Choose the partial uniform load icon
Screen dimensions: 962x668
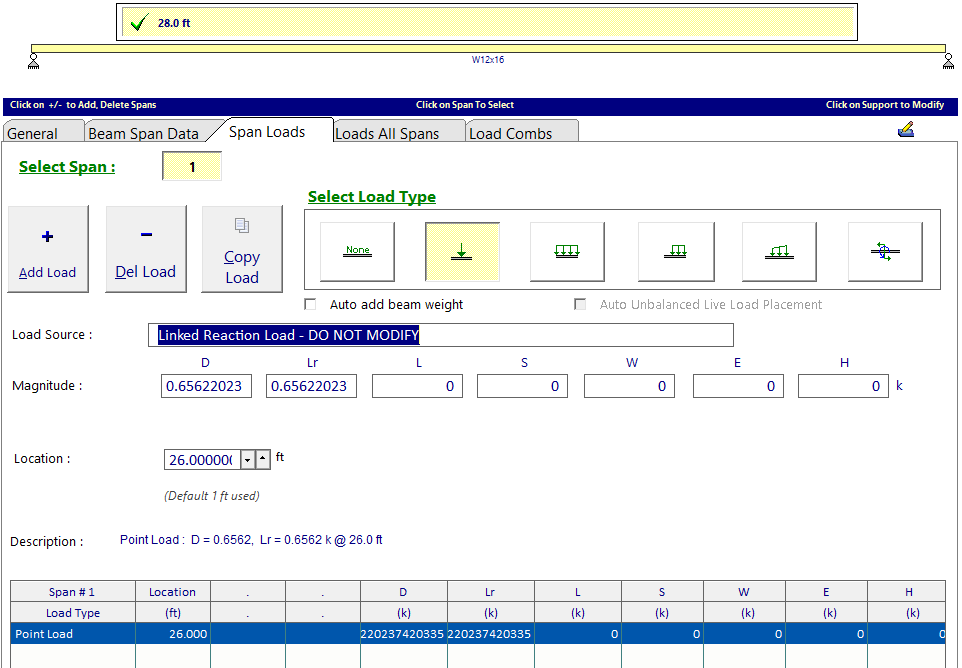675,251
